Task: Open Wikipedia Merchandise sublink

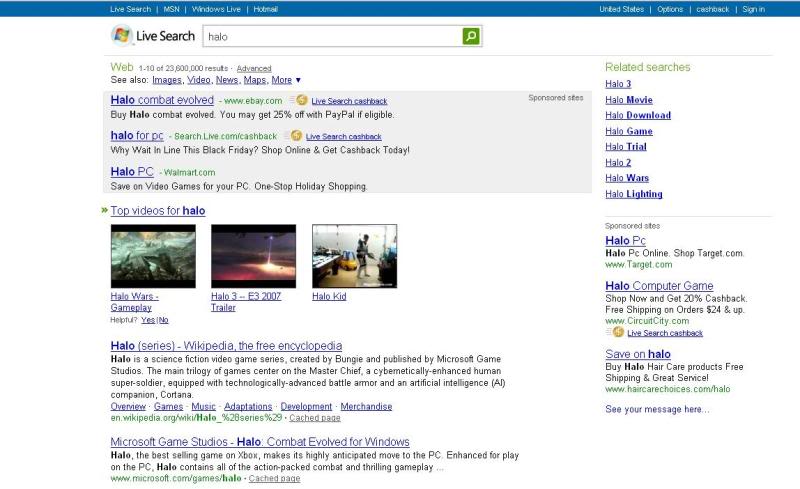Action: [x=366, y=406]
